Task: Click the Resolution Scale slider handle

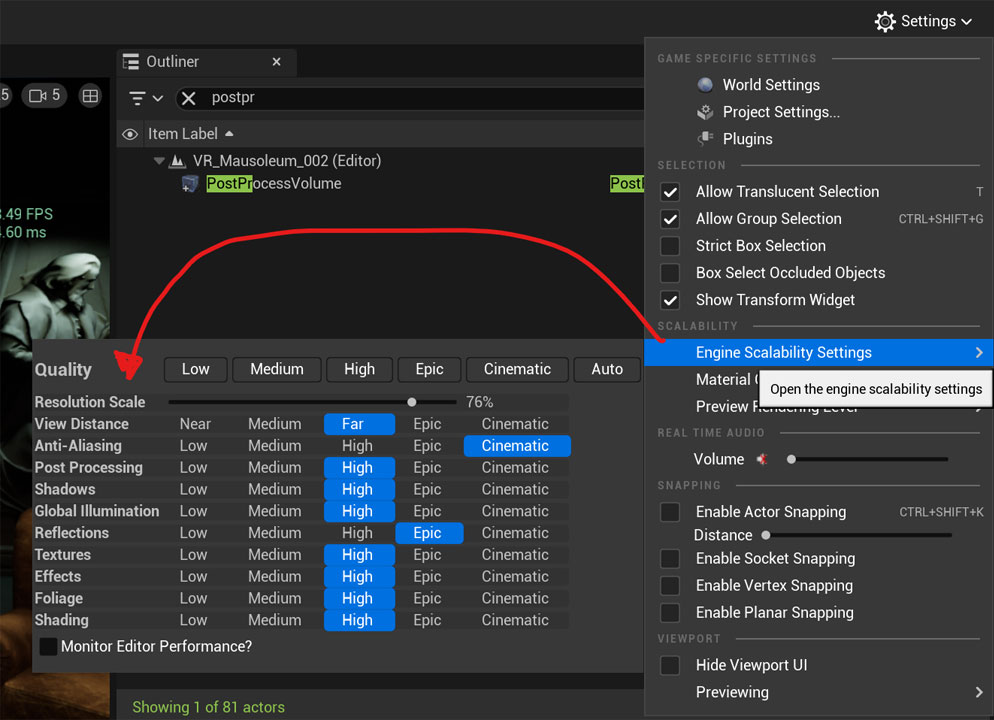Action: click(x=412, y=402)
